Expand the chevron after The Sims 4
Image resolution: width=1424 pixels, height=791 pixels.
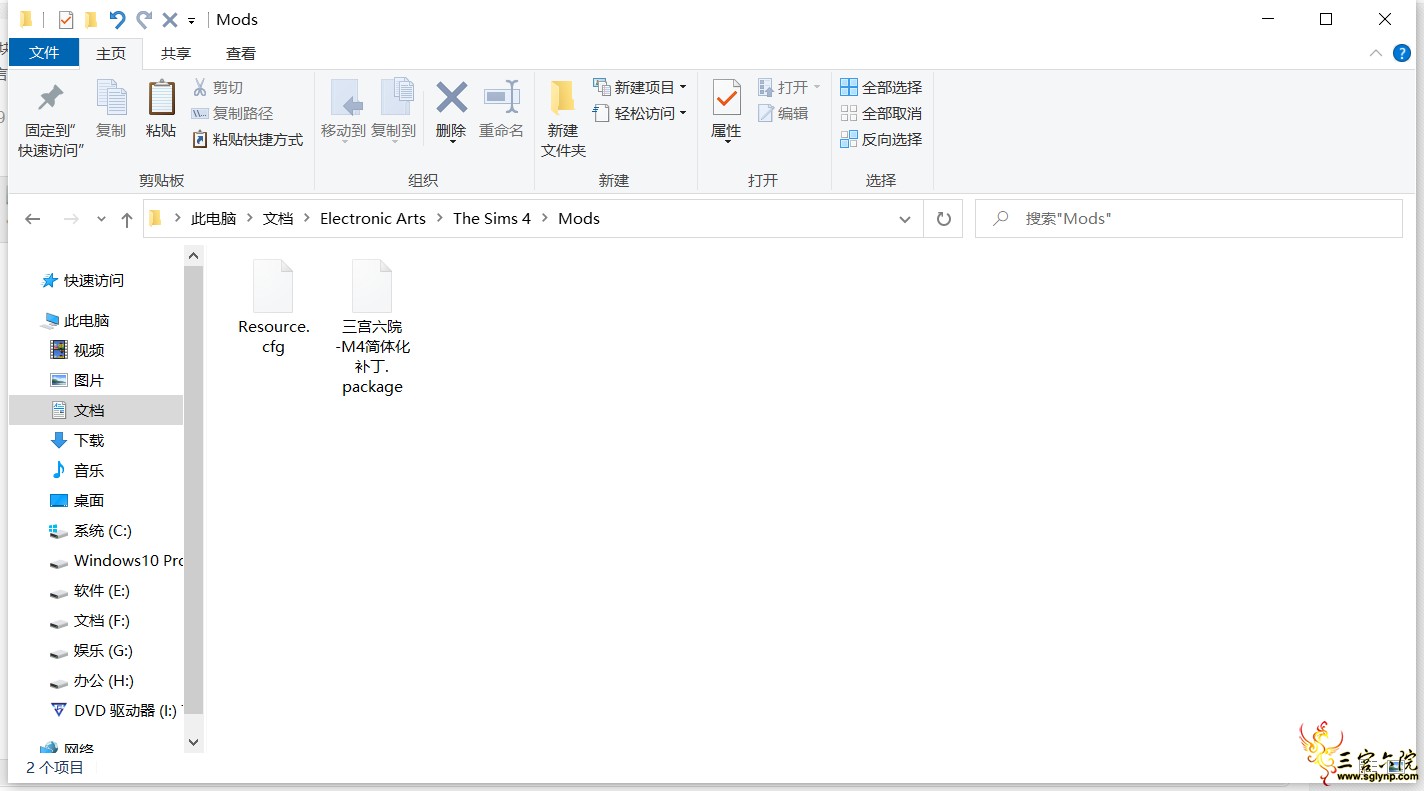click(x=545, y=219)
